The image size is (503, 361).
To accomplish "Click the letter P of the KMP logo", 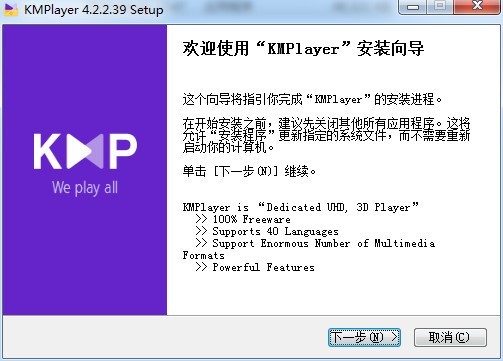I will pos(123,151).
